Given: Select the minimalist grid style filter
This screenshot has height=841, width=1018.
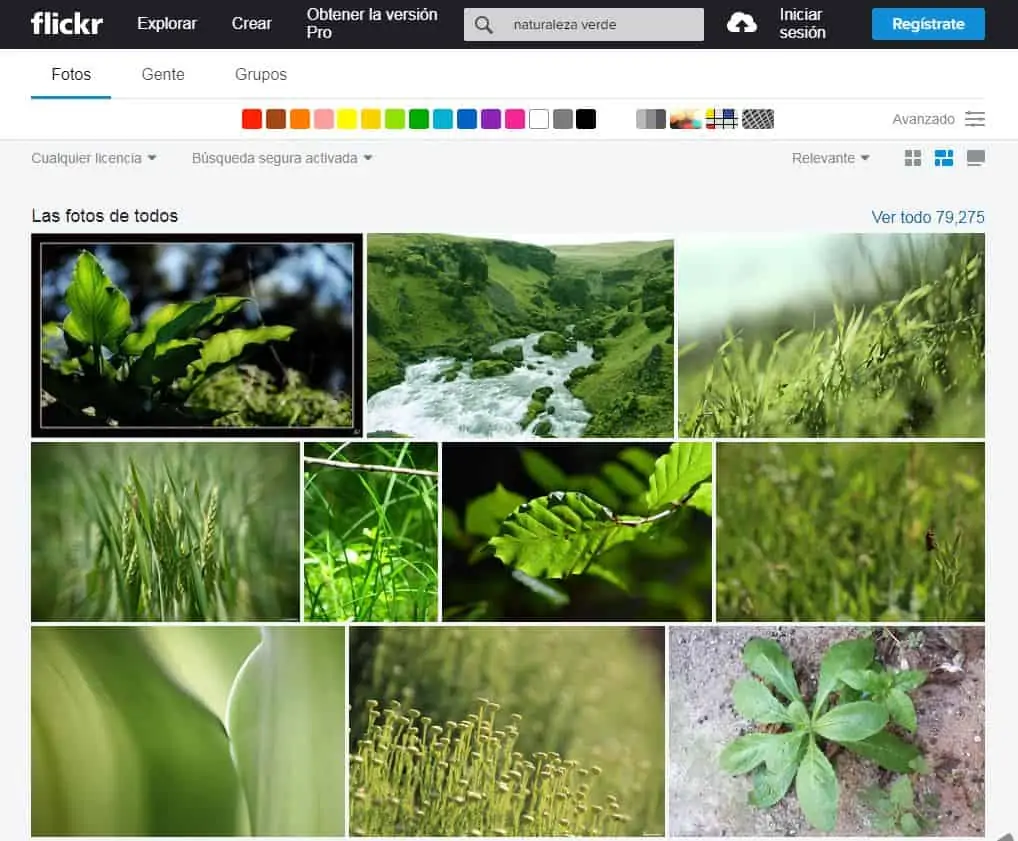Looking at the screenshot, I should pyautogui.click(x=721, y=119).
